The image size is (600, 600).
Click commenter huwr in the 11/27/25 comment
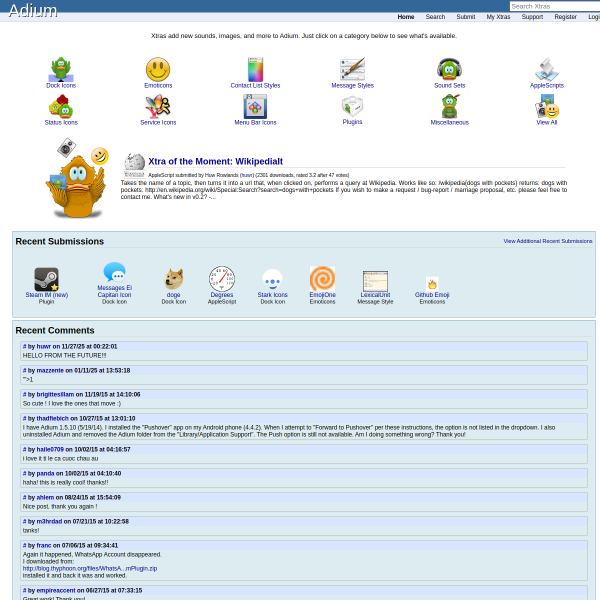pos(44,346)
